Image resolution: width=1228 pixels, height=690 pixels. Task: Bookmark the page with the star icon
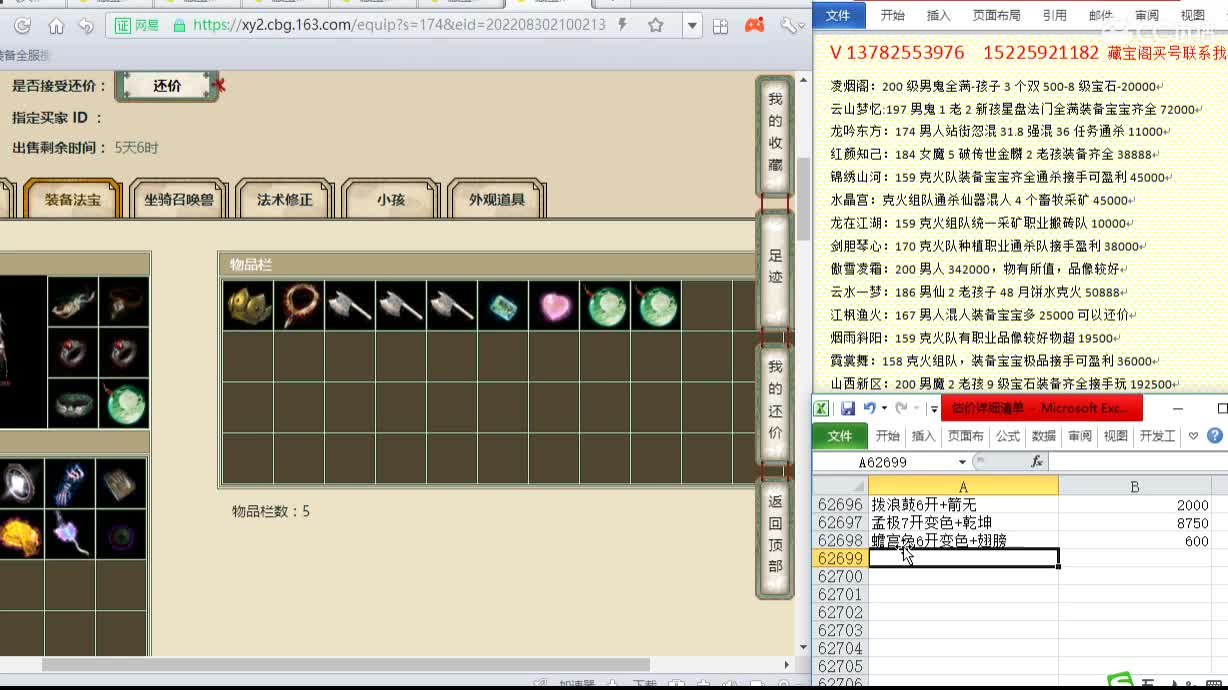pyautogui.click(x=656, y=25)
